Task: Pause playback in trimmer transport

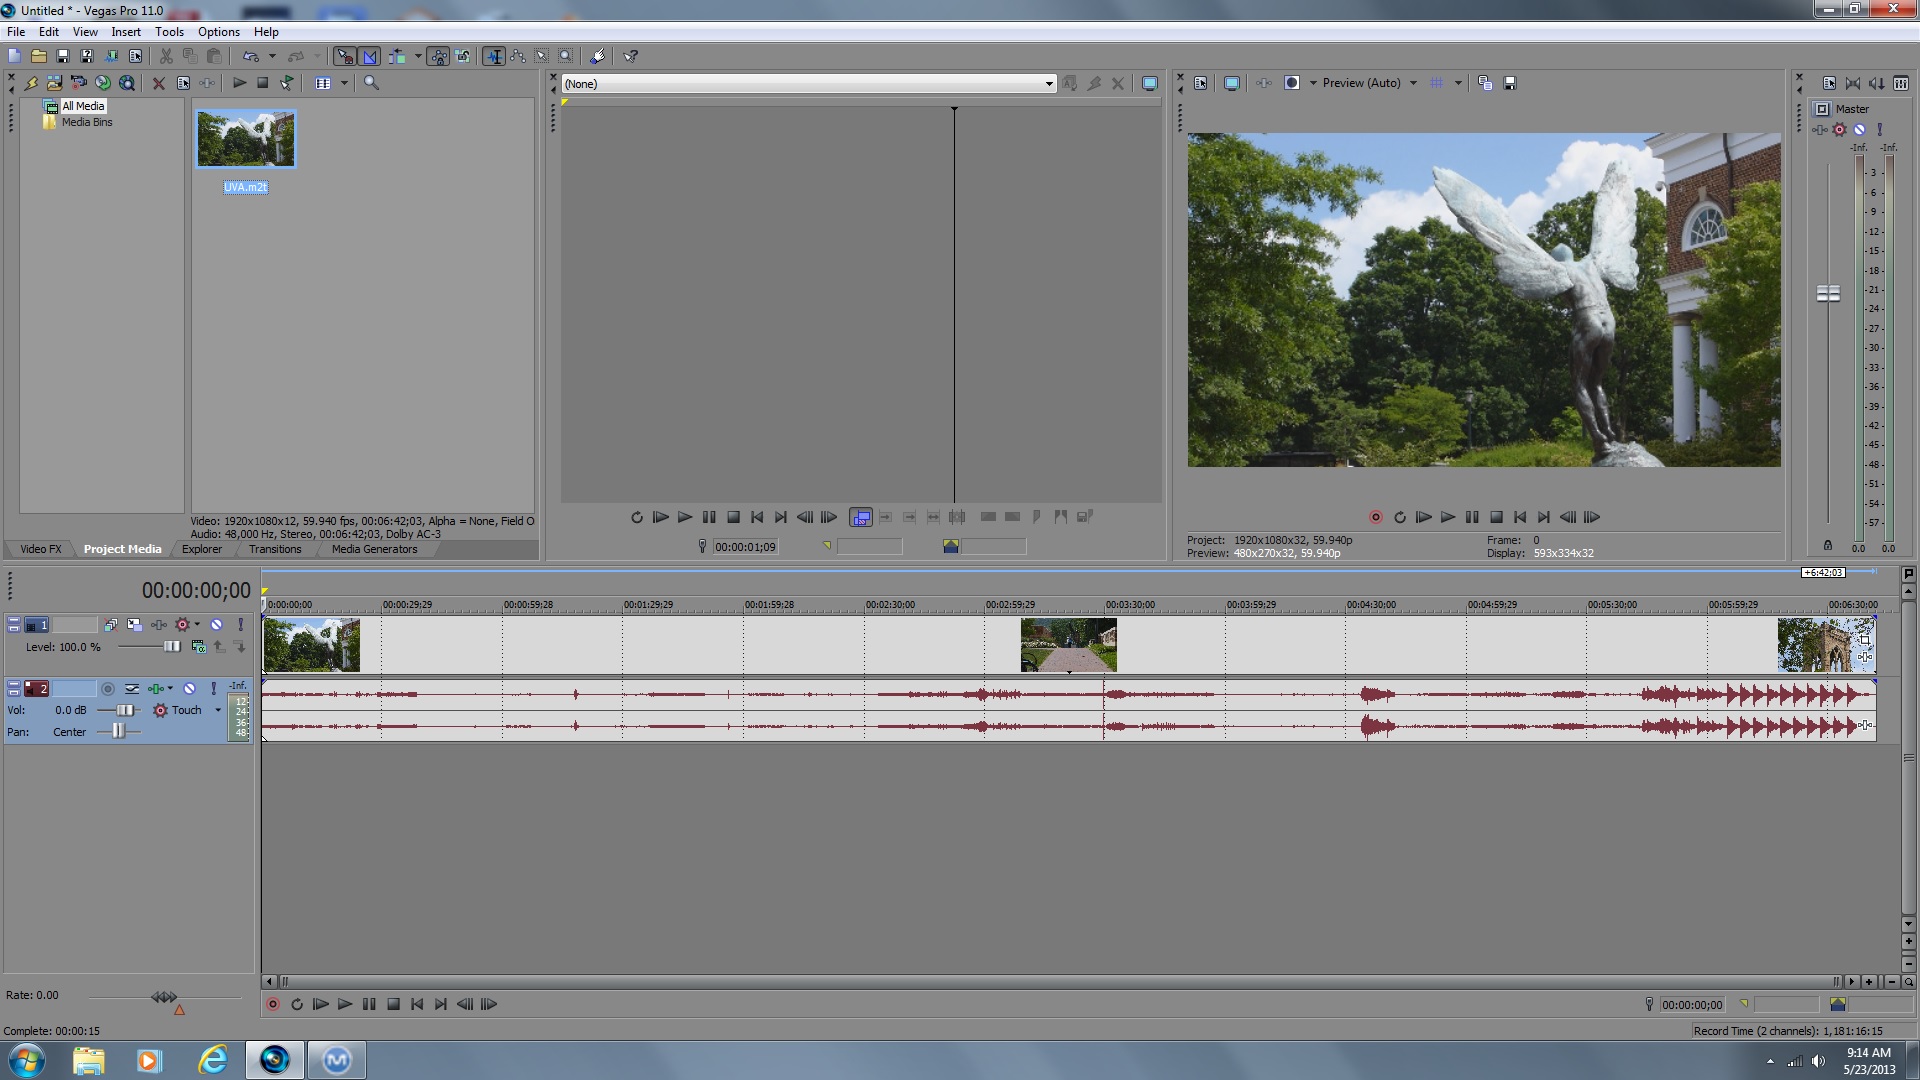Action: tap(709, 517)
